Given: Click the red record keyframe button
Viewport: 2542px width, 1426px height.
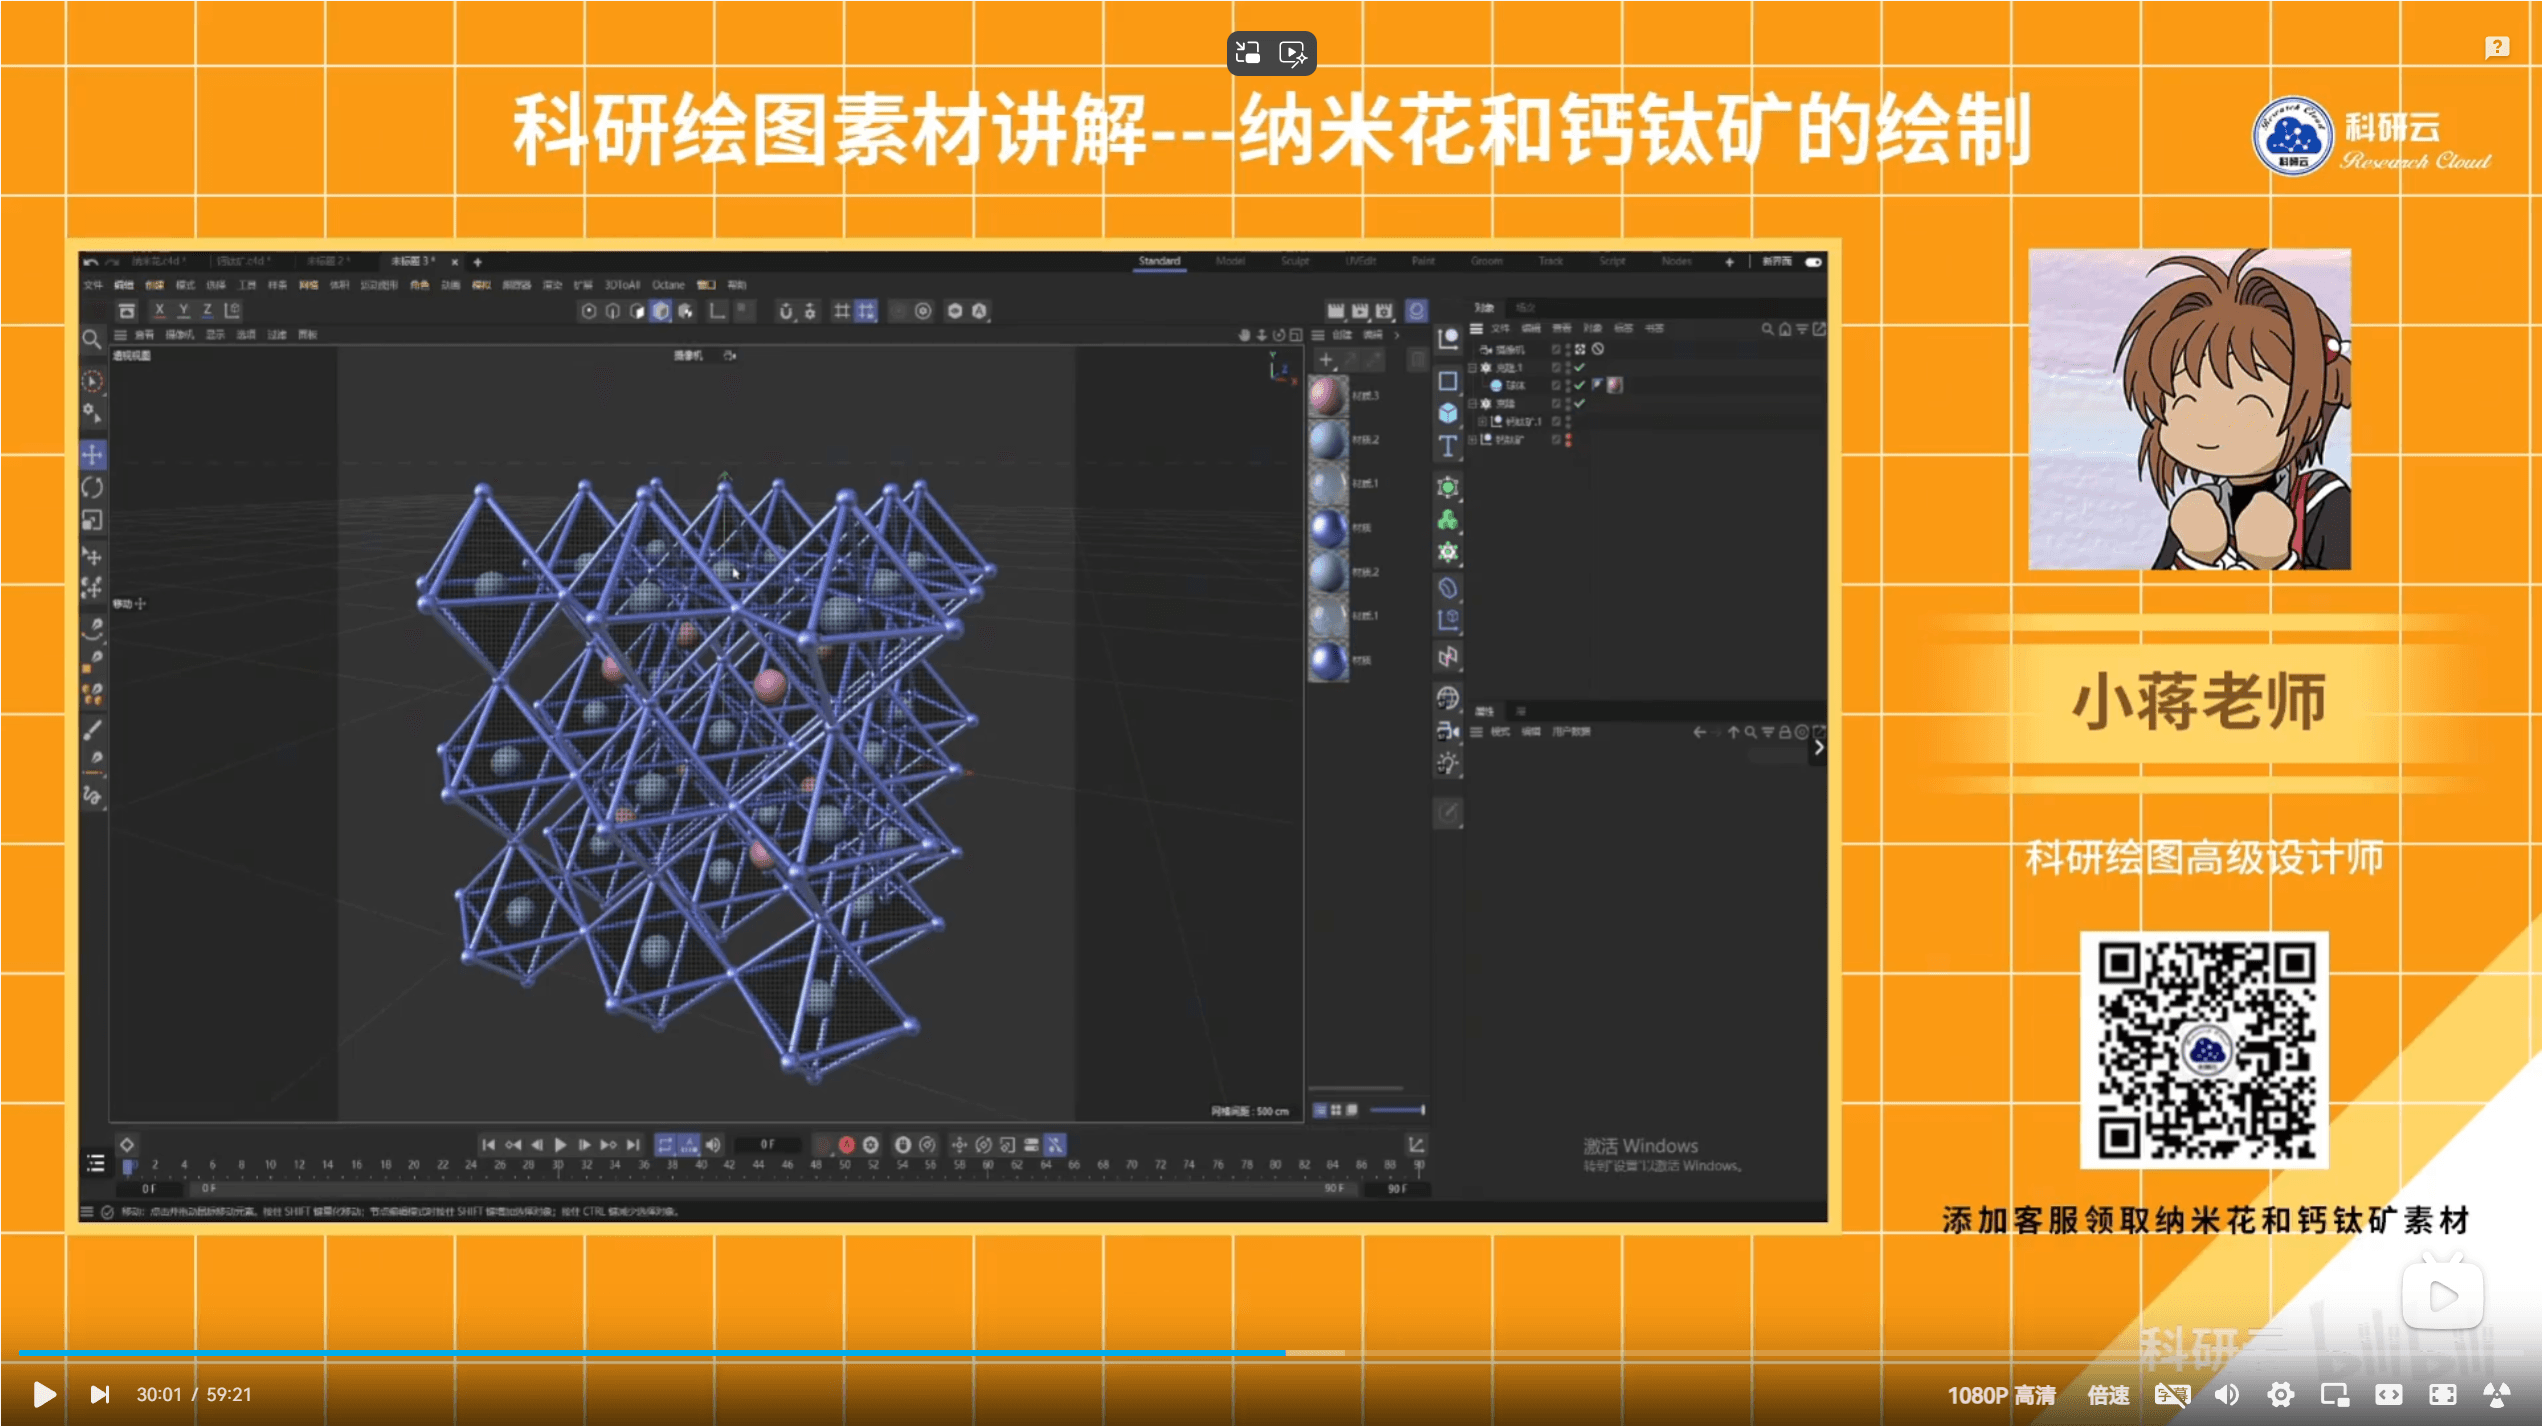Looking at the screenshot, I should 846,1145.
